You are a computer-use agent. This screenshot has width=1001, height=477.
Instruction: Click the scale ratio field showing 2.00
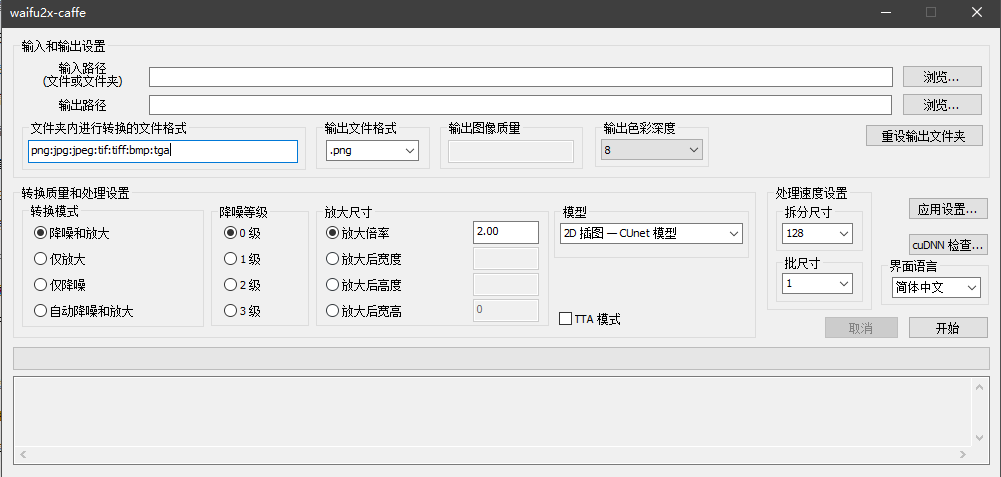click(506, 232)
